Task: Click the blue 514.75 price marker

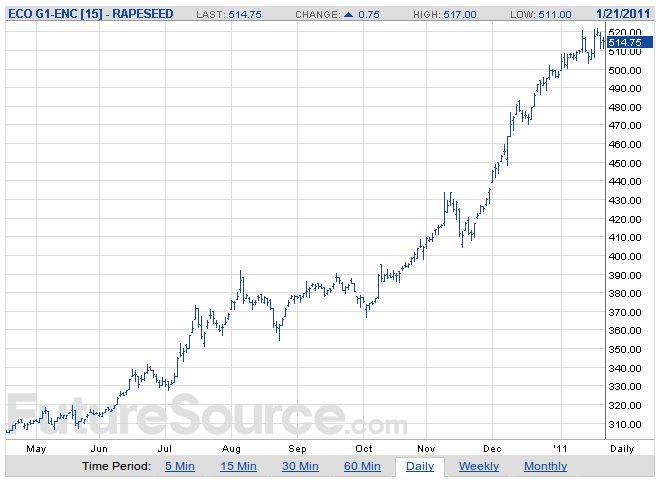Action: pos(630,42)
